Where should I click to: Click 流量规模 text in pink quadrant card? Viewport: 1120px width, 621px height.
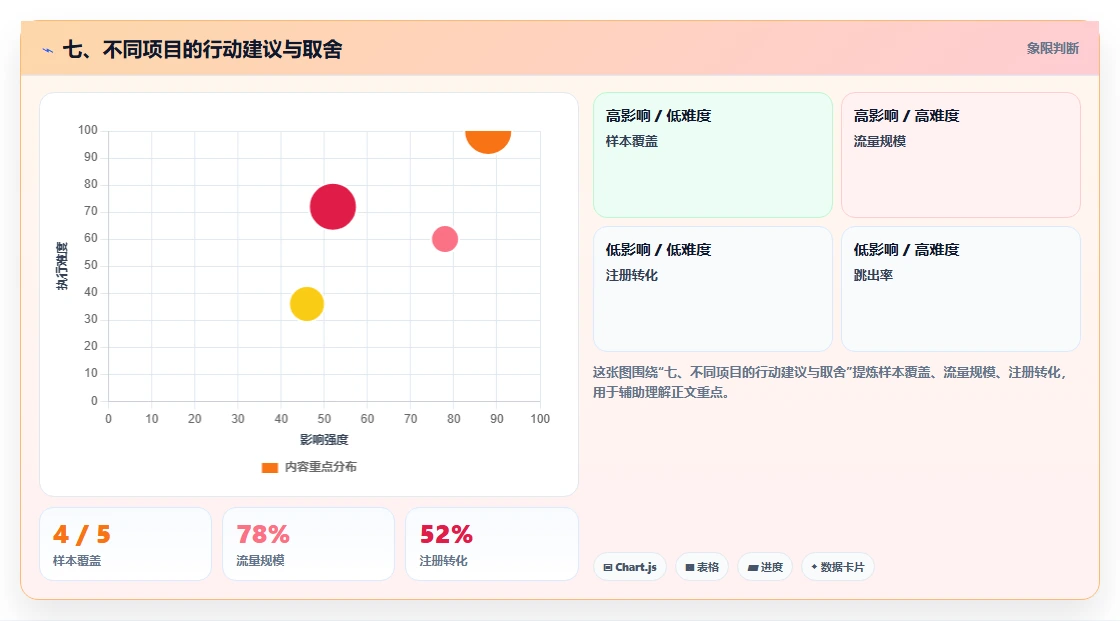click(x=879, y=141)
